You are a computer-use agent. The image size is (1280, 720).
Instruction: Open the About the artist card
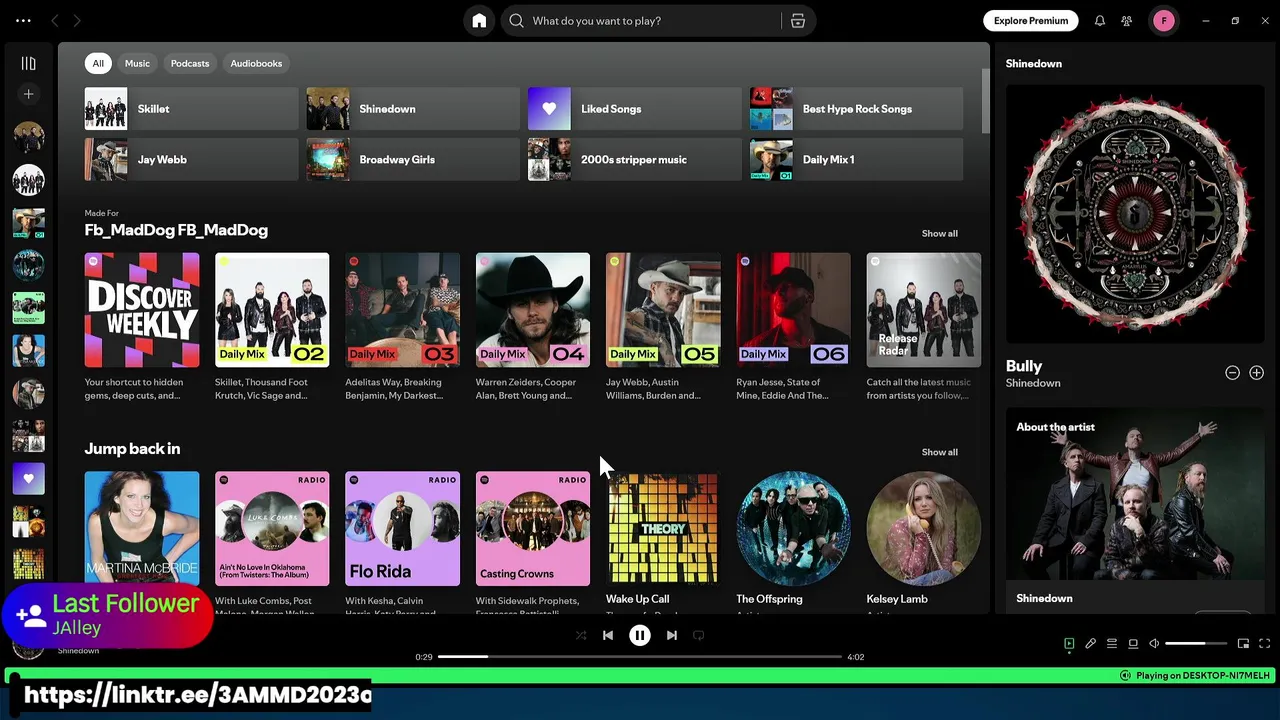(x=1135, y=510)
